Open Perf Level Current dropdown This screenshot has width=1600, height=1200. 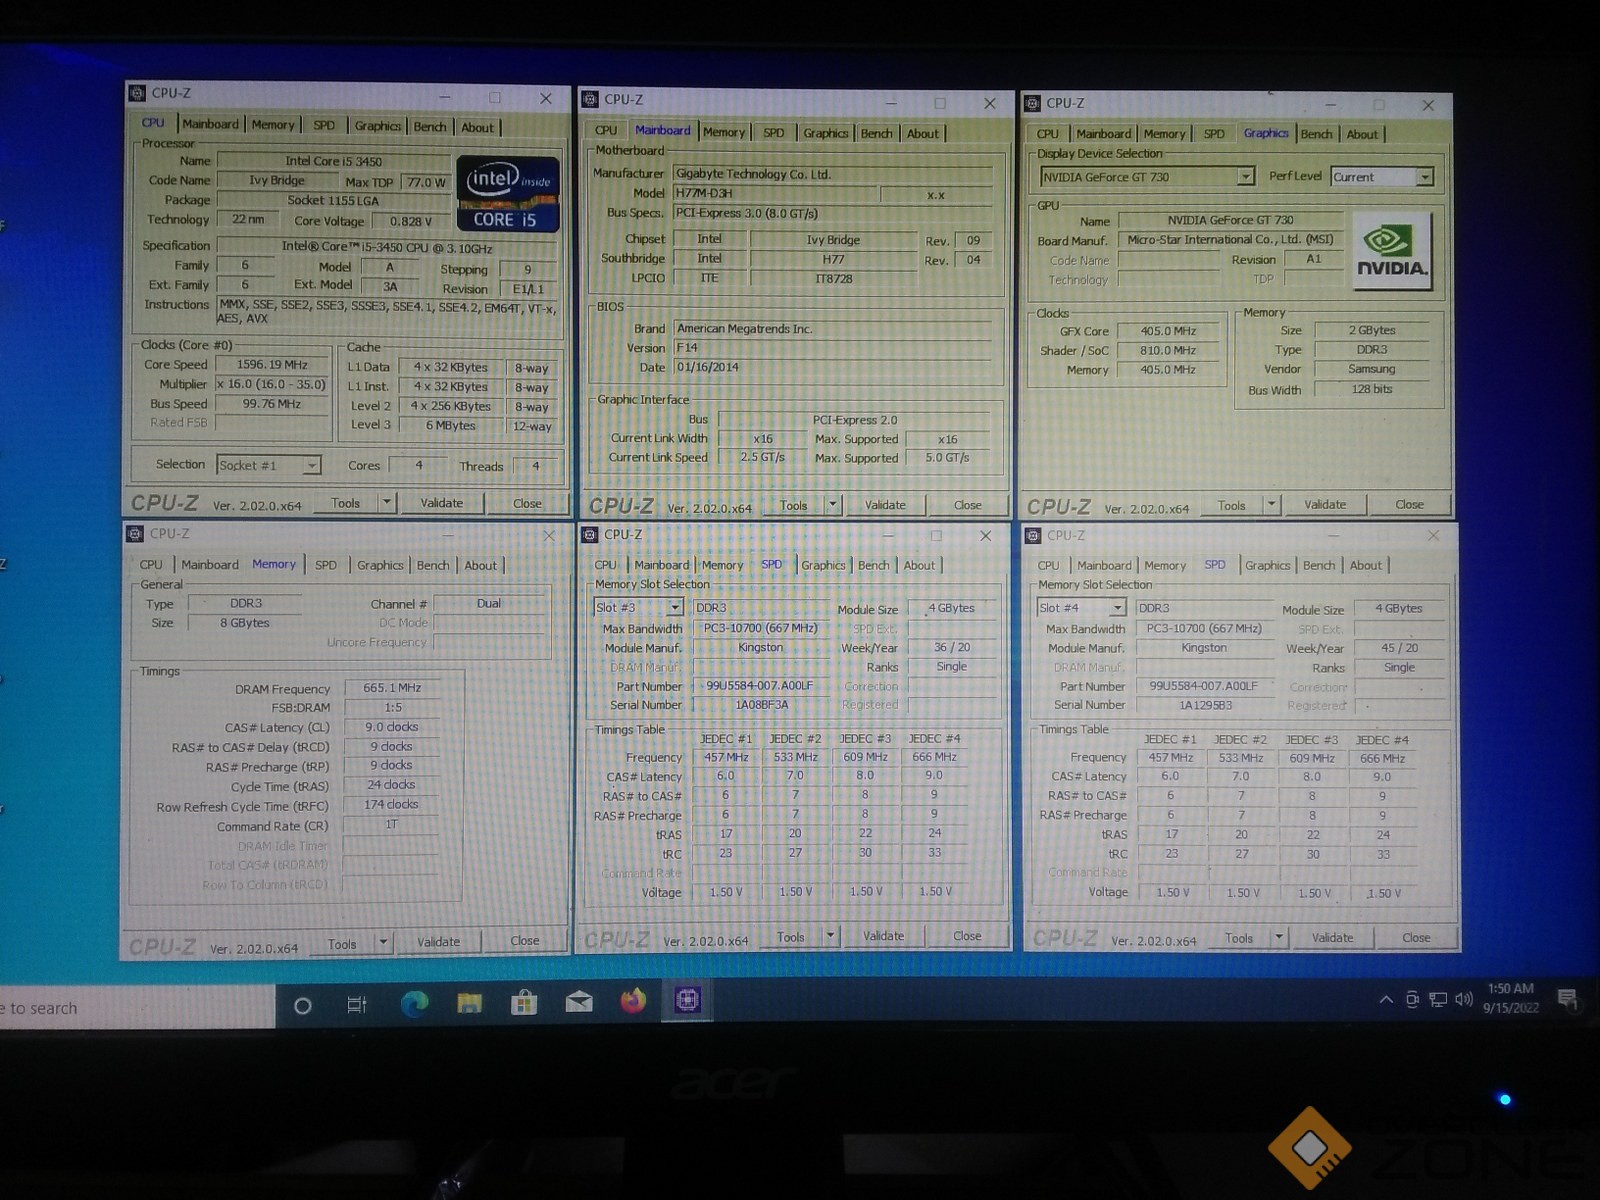coord(1425,177)
